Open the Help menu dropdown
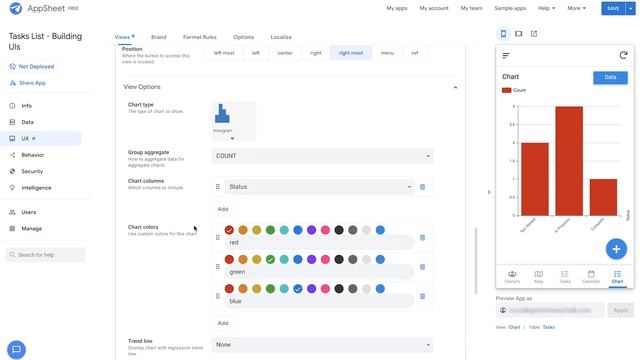The image size is (640, 360). [546, 8]
